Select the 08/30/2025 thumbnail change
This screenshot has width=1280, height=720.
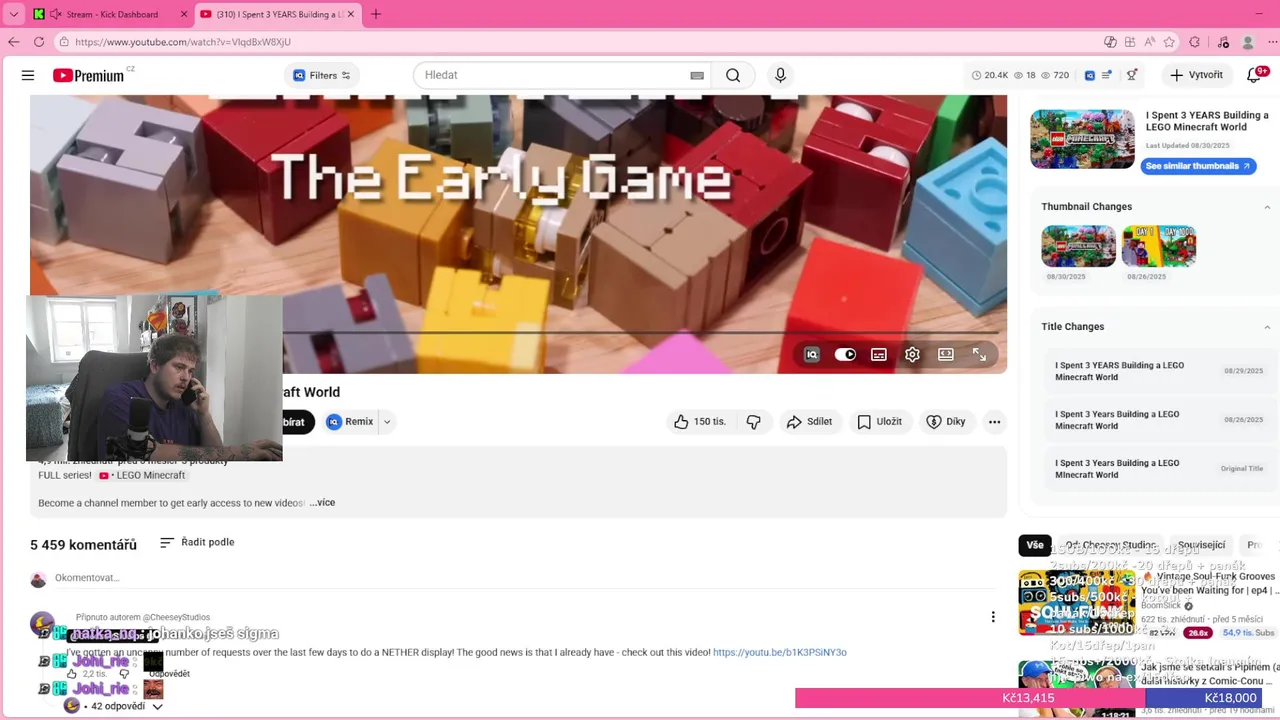pyautogui.click(x=1078, y=246)
